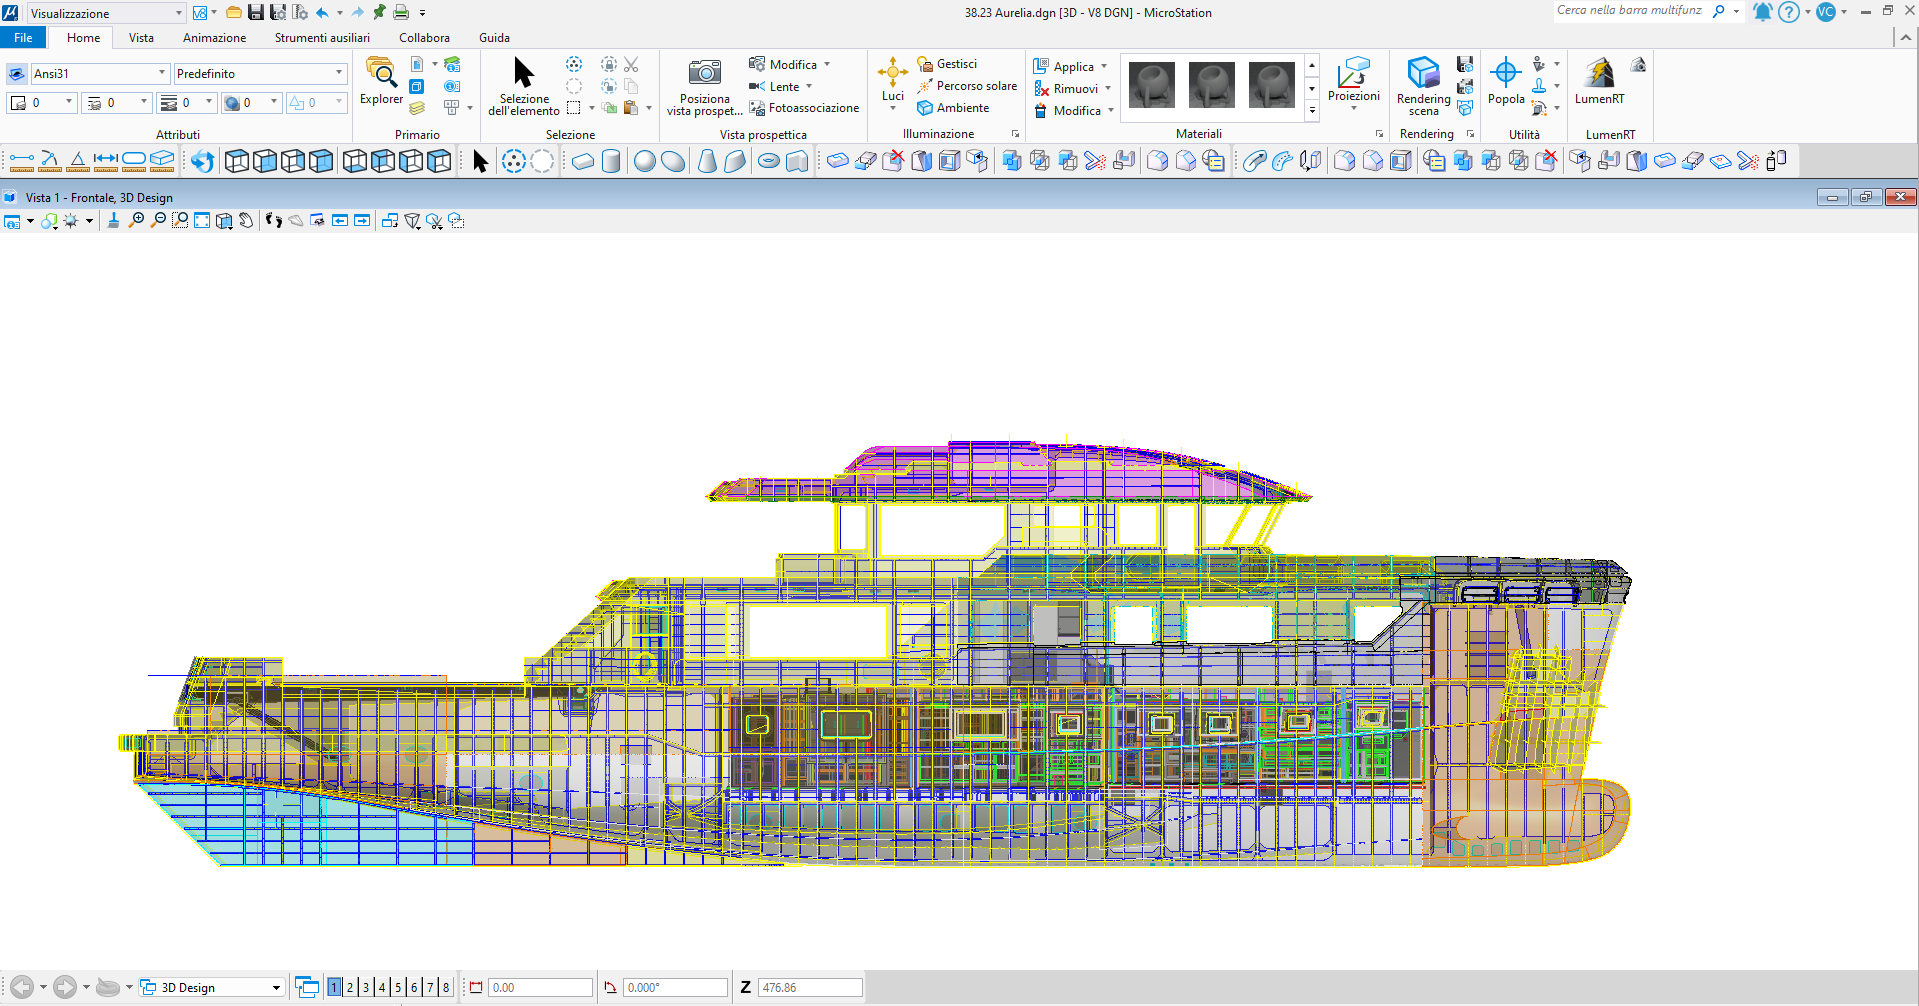Switch to the Animazione ribbon tab
This screenshot has height=1006, width=1919.
(214, 38)
